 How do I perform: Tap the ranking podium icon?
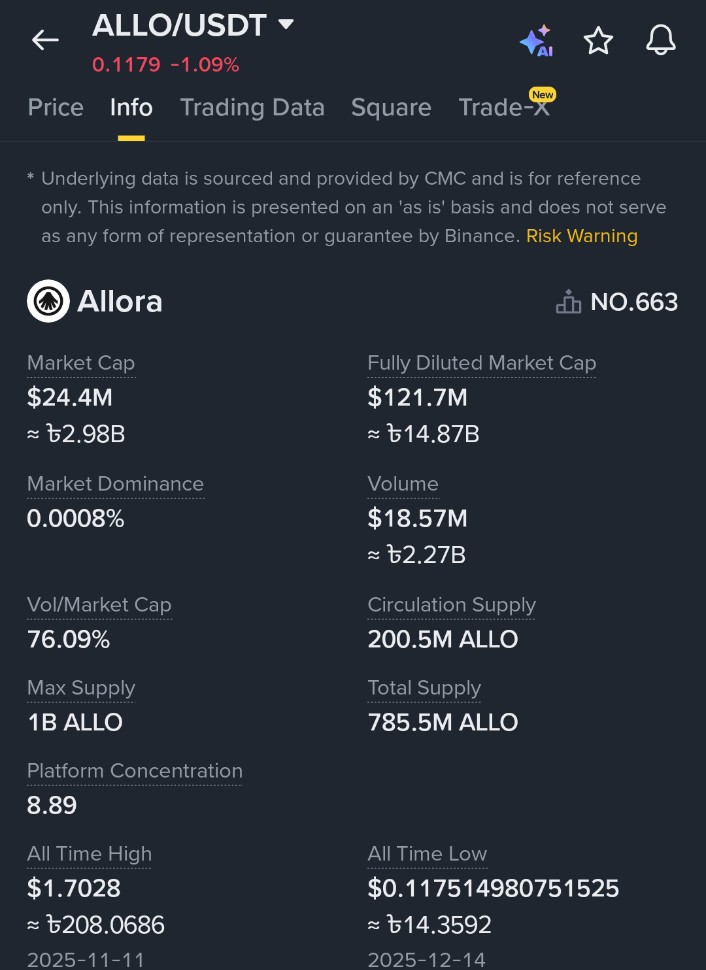coord(568,302)
